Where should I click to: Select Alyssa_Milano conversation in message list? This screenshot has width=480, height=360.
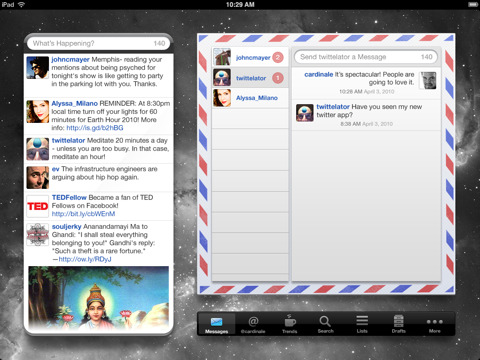pyautogui.click(x=250, y=98)
